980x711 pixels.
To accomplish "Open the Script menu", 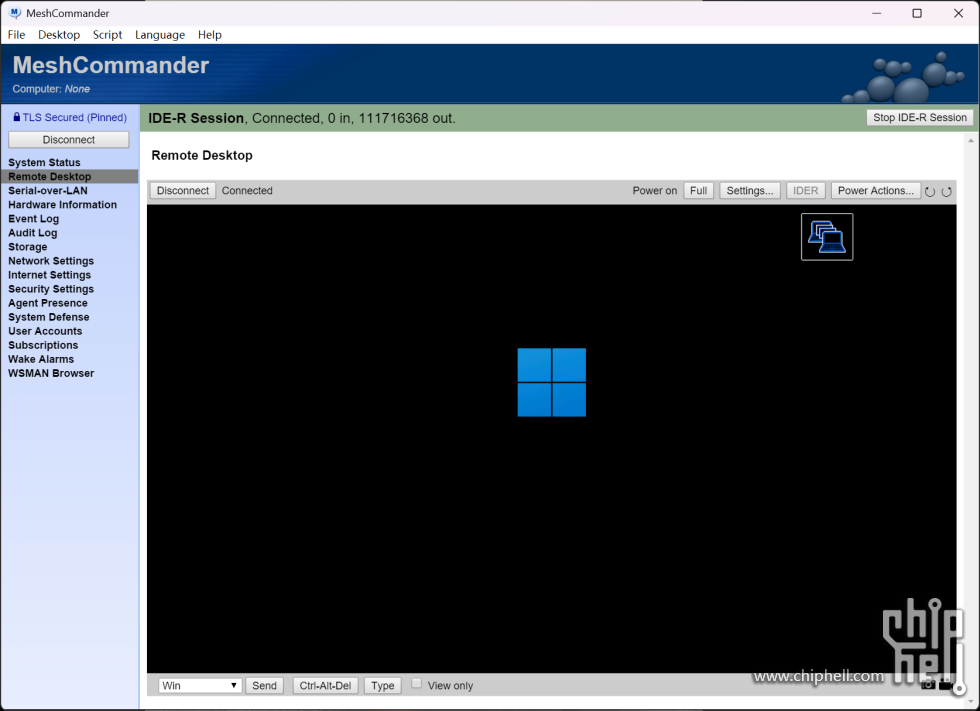I will coord(108,35).
